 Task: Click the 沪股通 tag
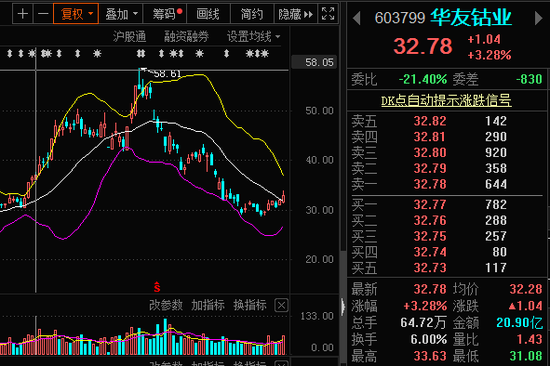click(x=129, y=36)
